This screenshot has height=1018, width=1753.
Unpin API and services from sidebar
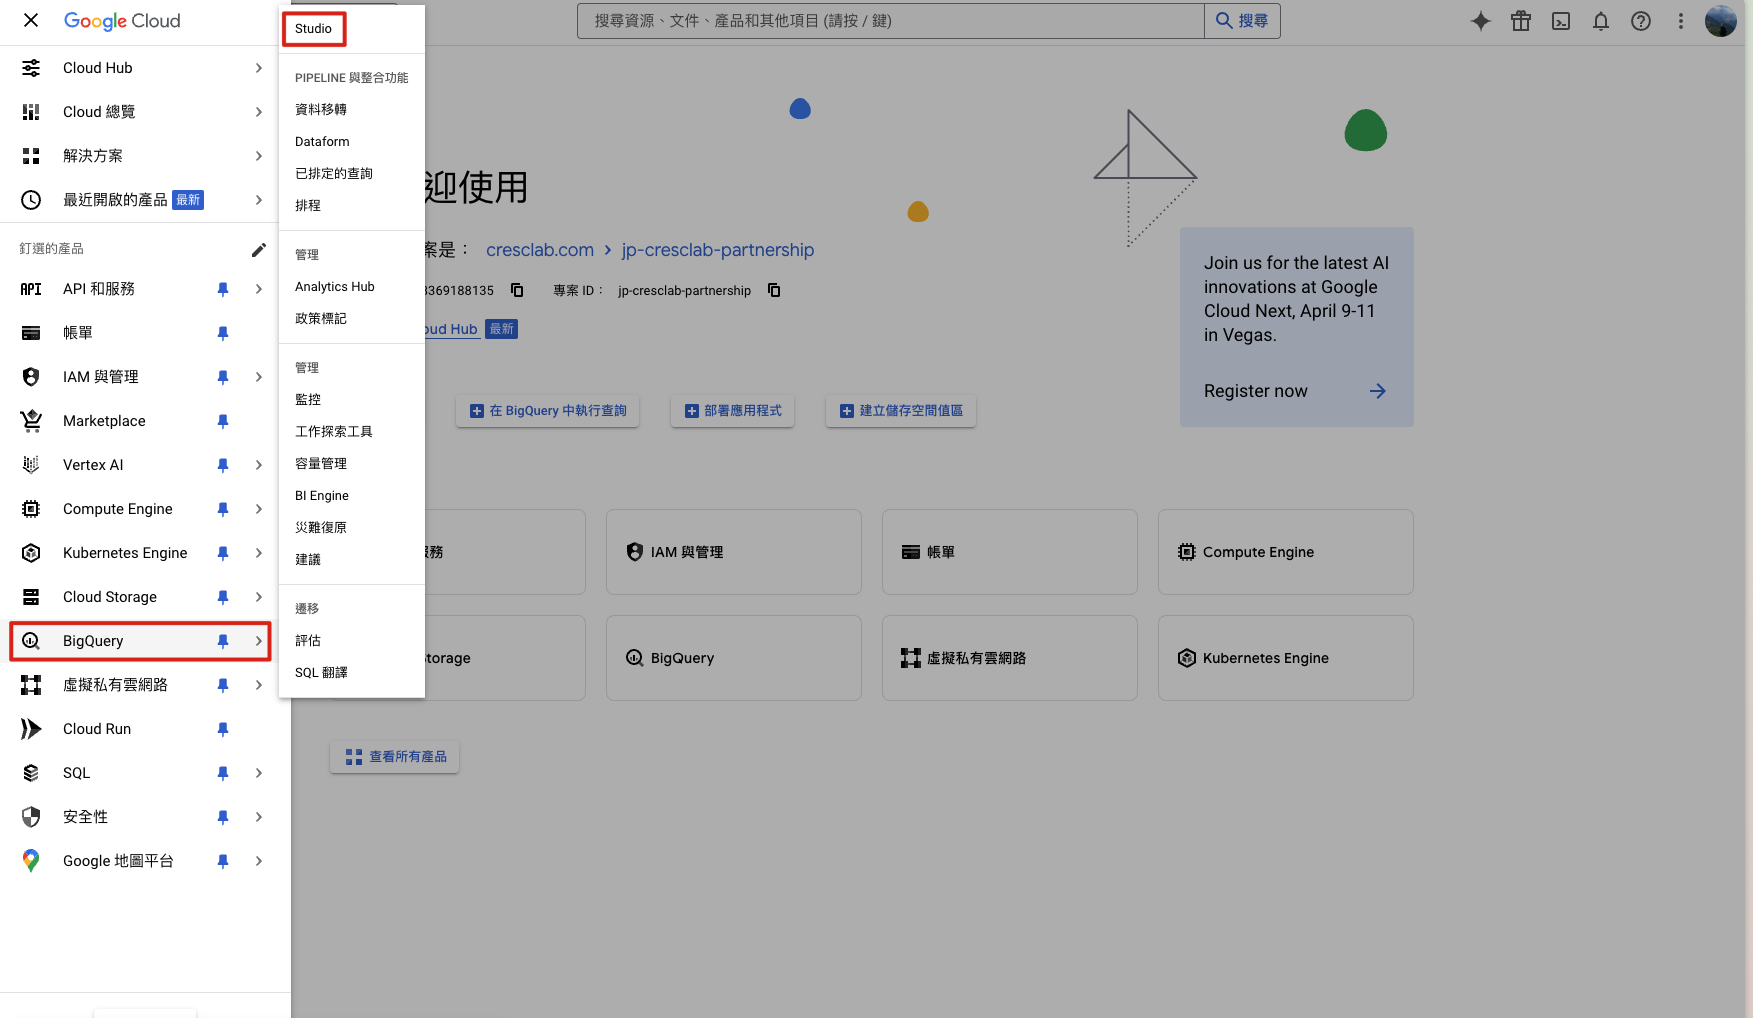pyautogui.click(x=223, y=289)
